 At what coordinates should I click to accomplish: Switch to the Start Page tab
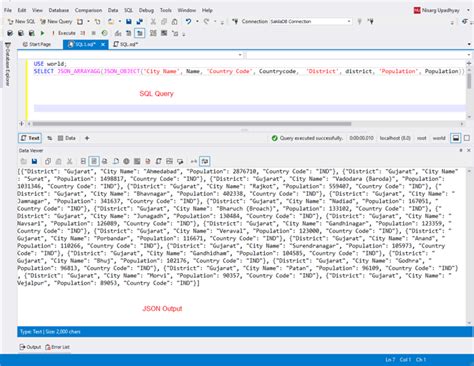click(37, 44)
